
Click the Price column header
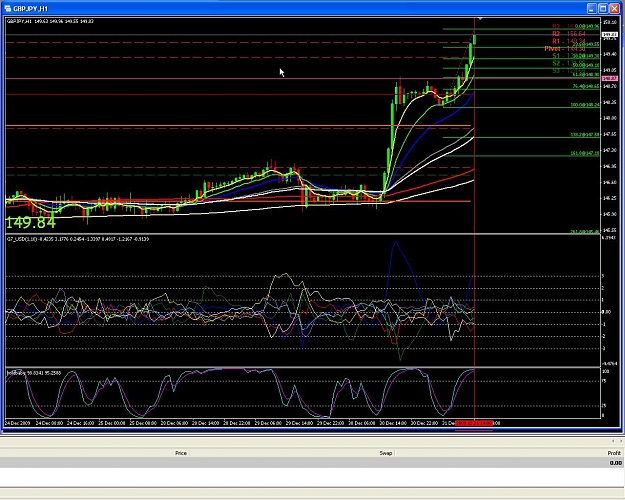coord(181,453)
